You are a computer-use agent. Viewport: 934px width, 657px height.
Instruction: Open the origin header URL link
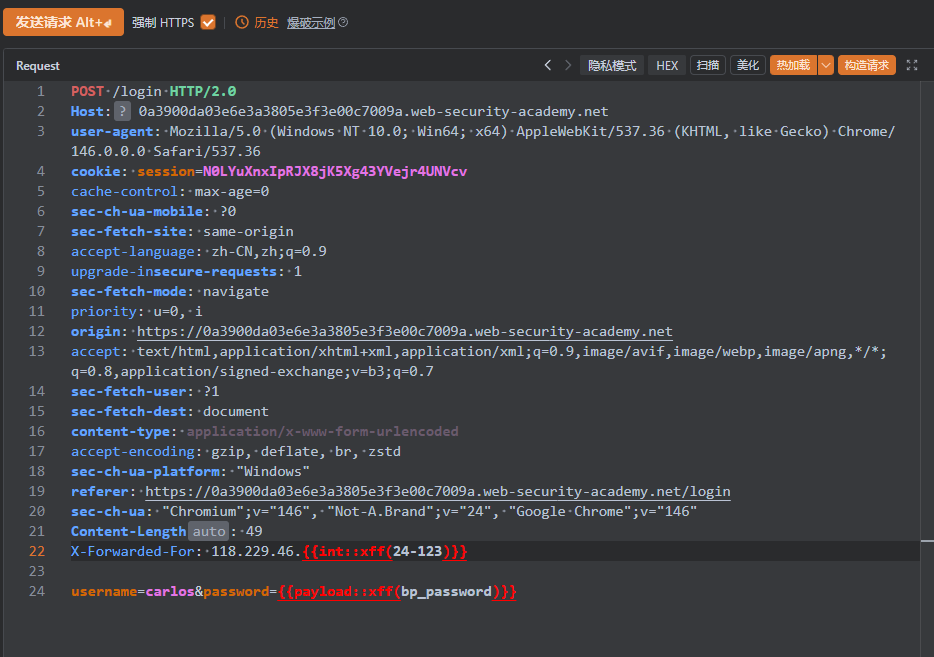[404, 331]
